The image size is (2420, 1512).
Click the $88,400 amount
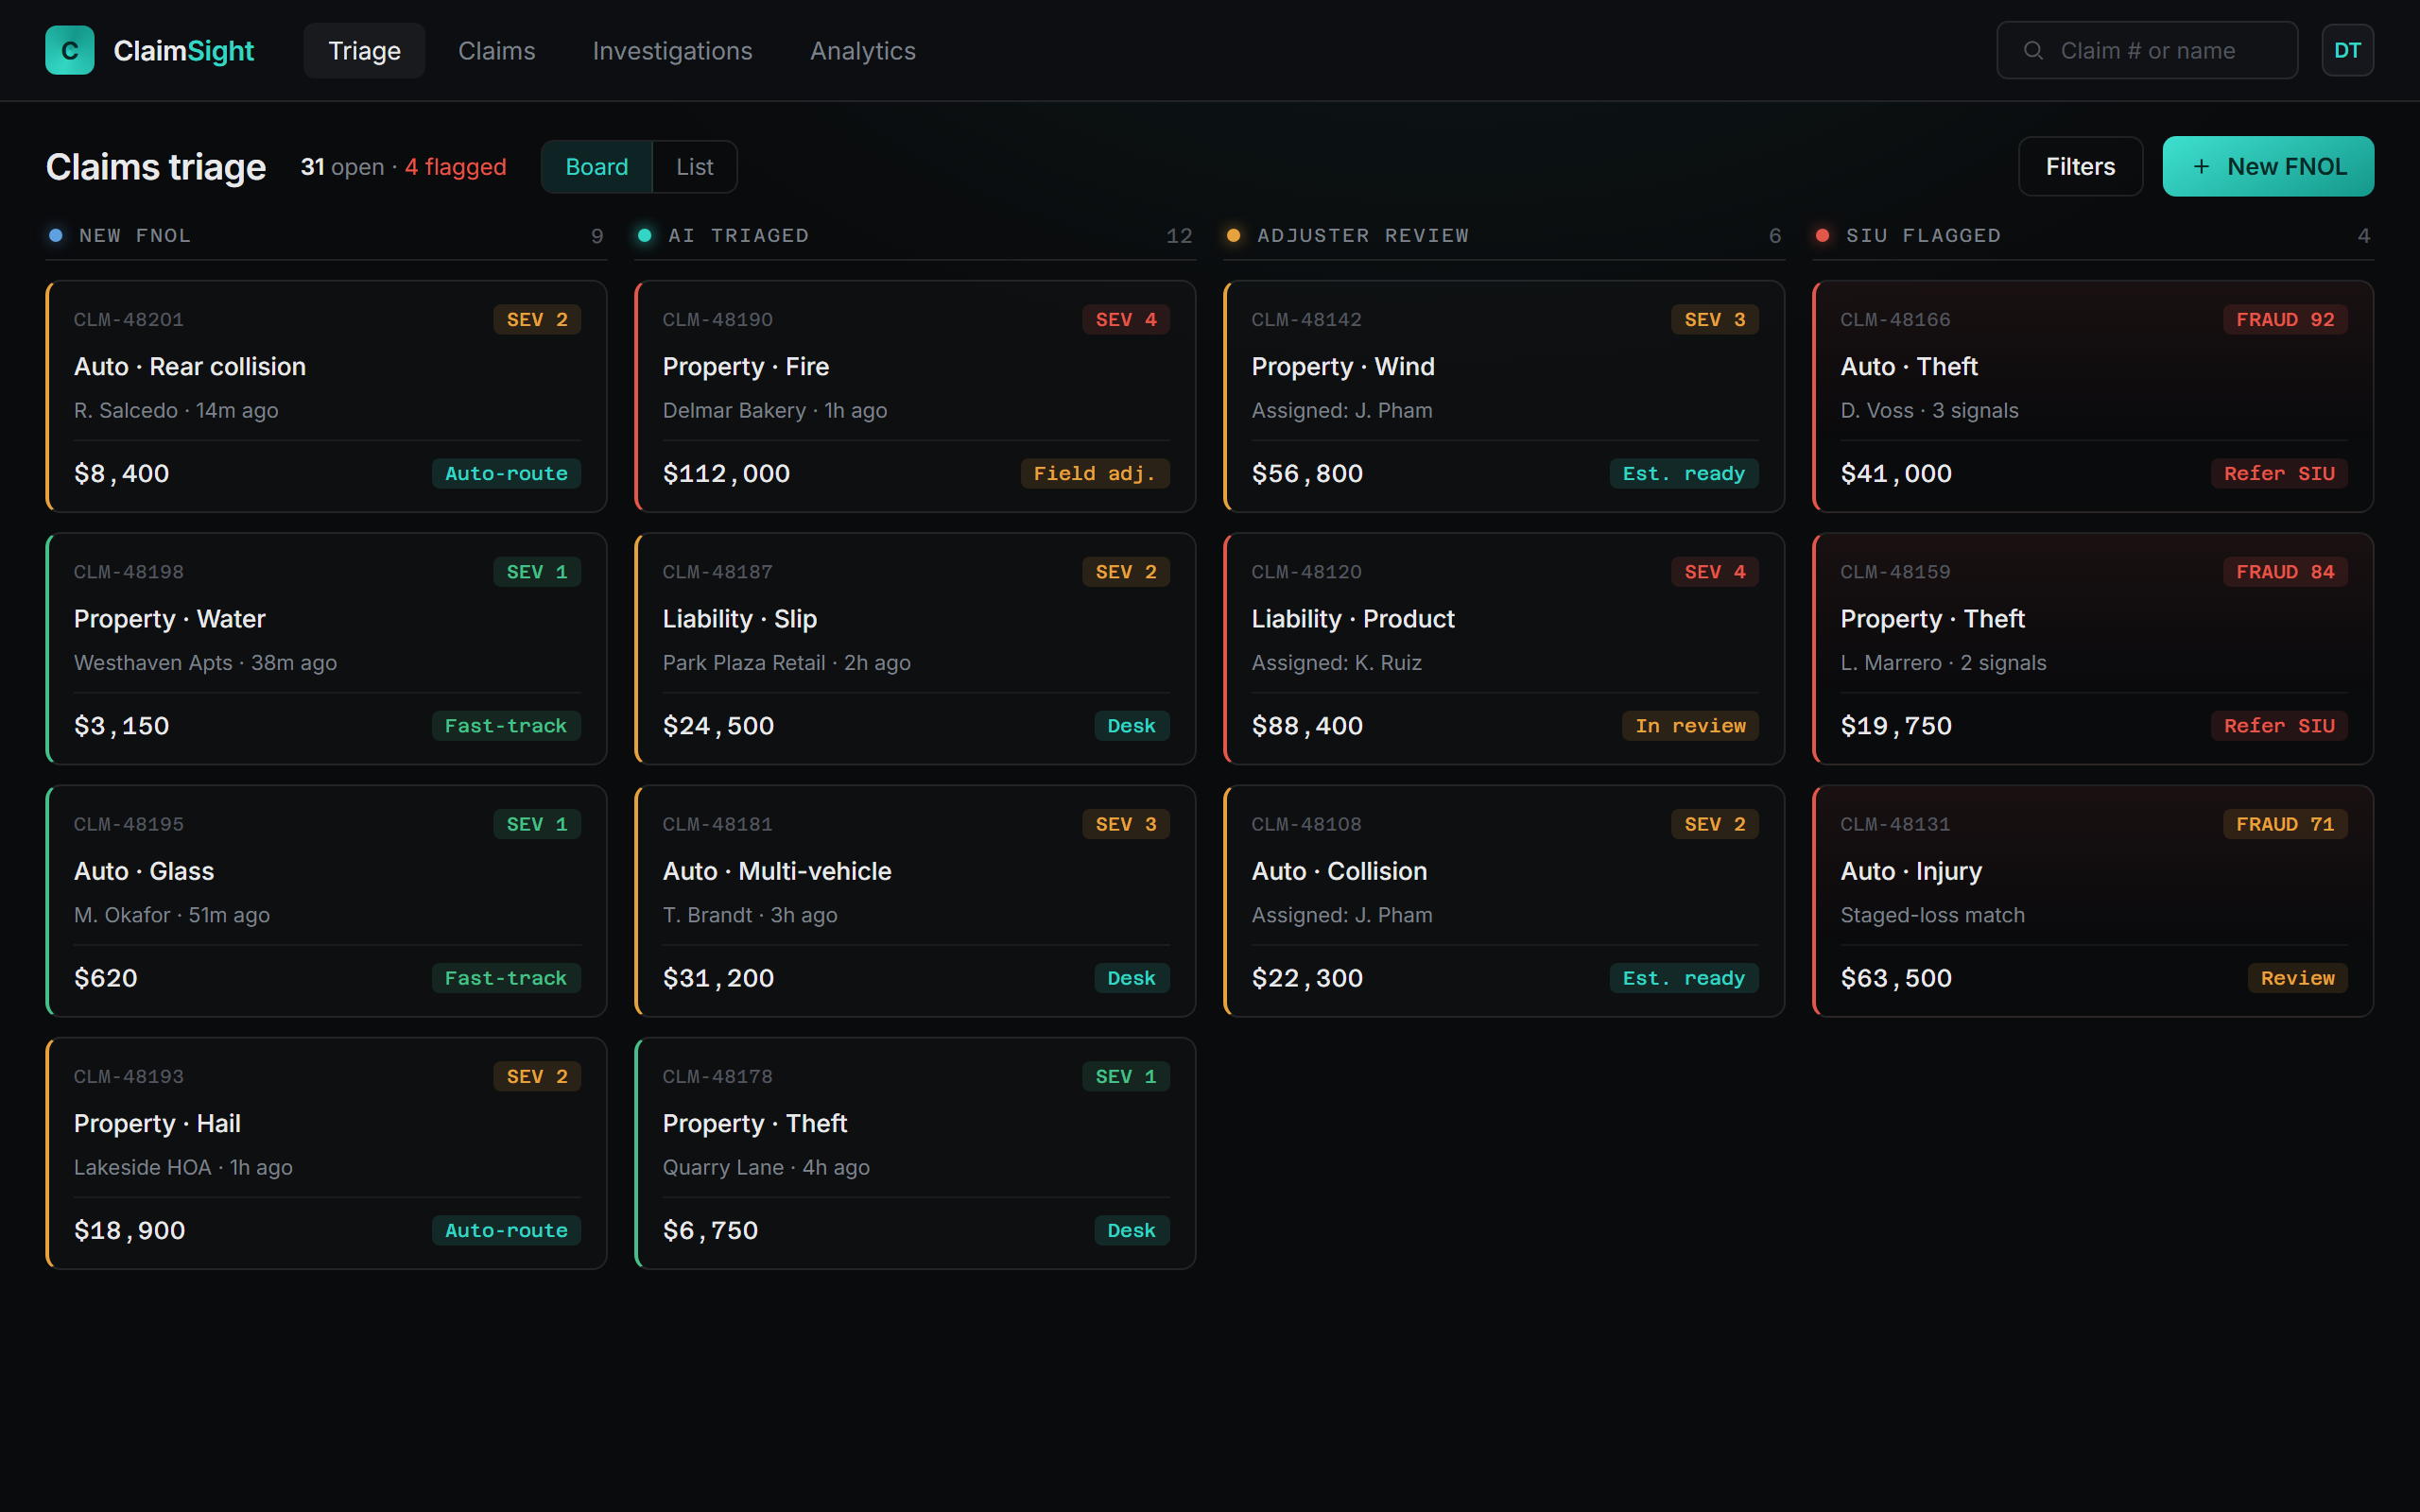[x=1307, y=726]
